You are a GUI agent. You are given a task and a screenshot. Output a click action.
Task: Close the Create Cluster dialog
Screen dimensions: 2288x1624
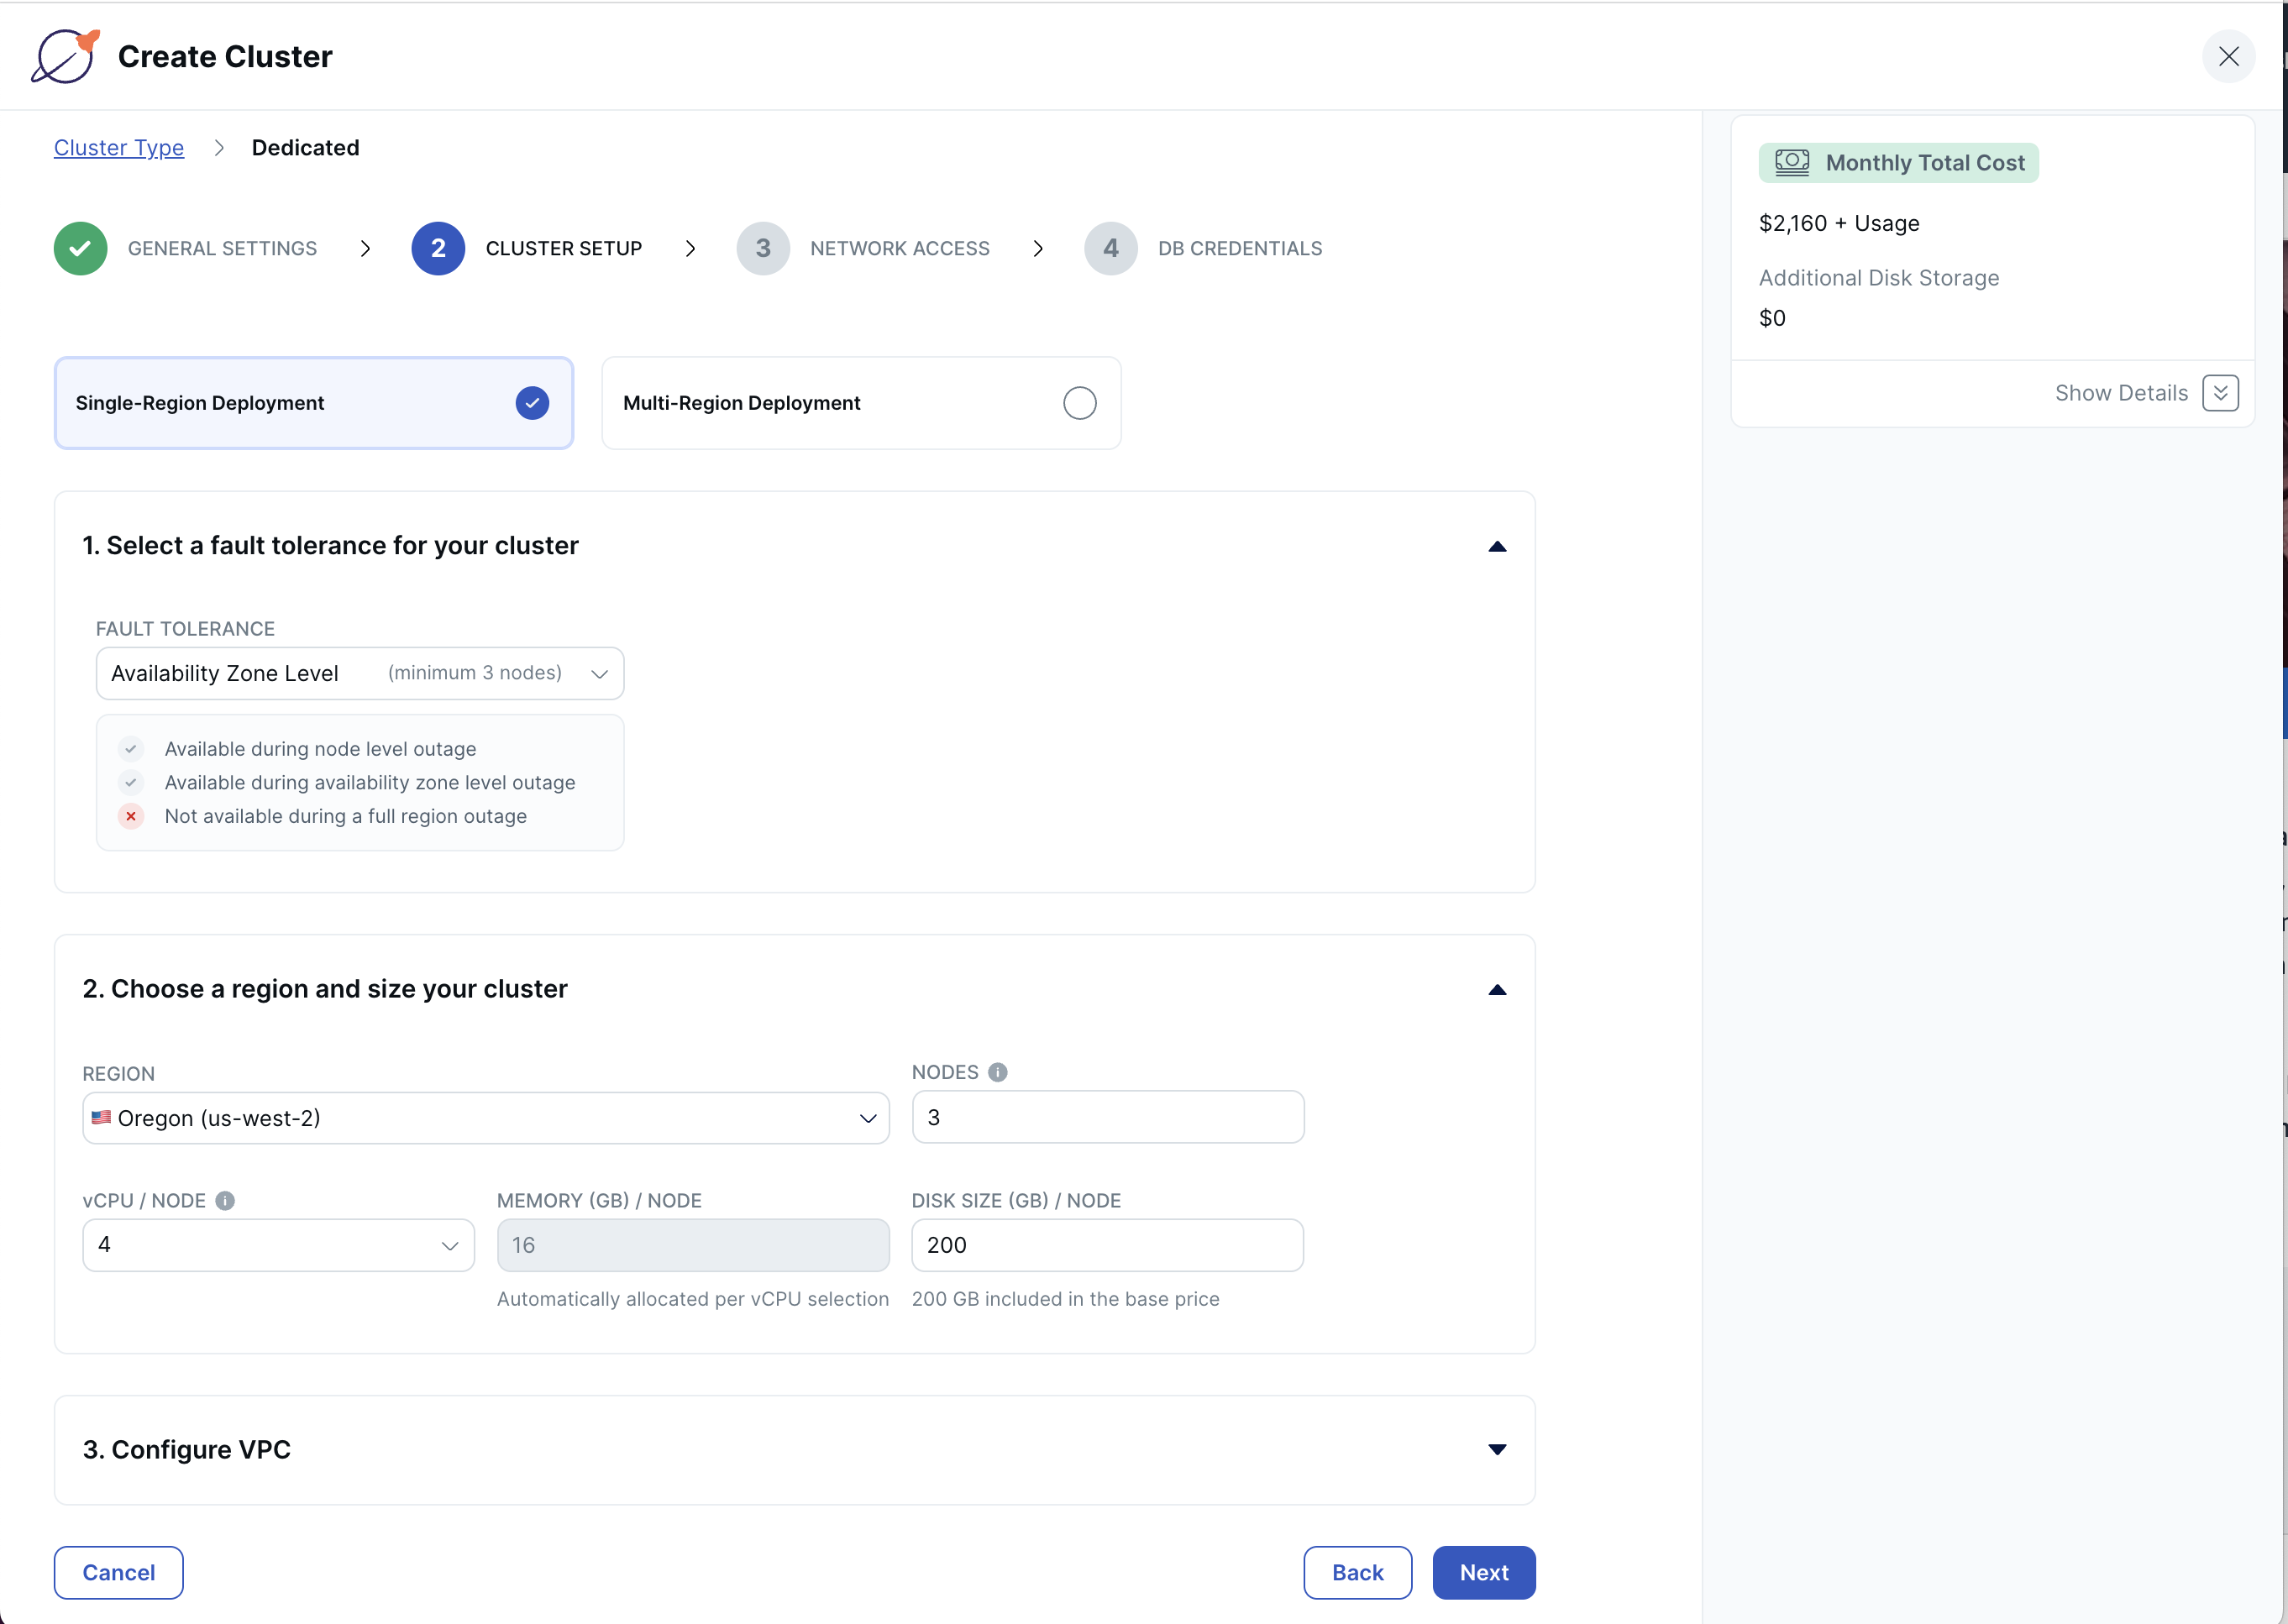coord(2228,56)
